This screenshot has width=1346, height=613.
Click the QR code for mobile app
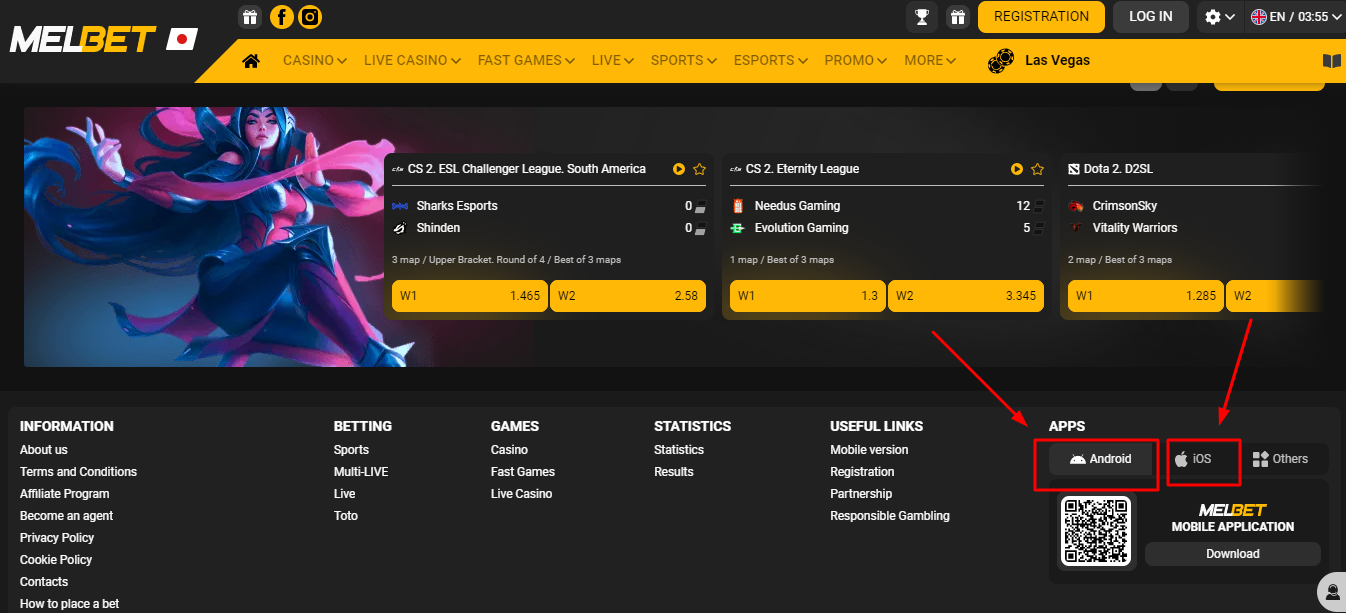tap(1096, 530)
